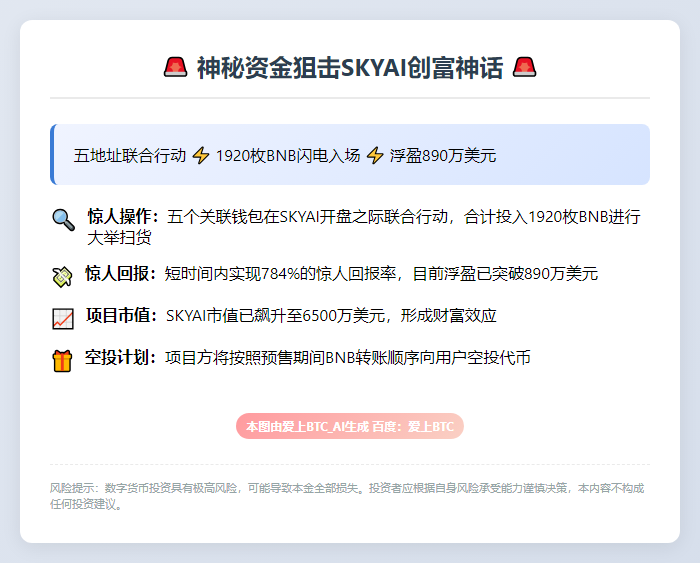Viewport: 700px width, 563px height.
Task: Click the 浮盈890万美元 banner text
Action: pyautogui.click(x=443, y=155)
